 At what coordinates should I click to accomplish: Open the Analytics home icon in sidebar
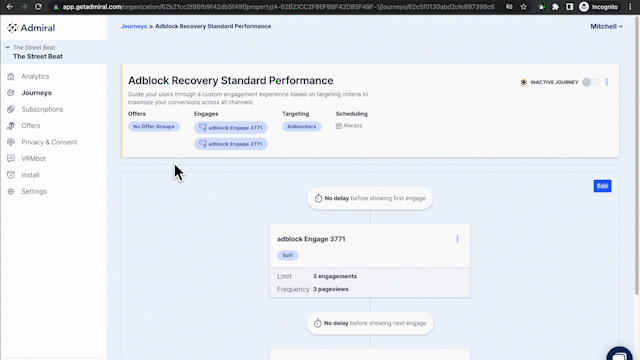point(11,76)
